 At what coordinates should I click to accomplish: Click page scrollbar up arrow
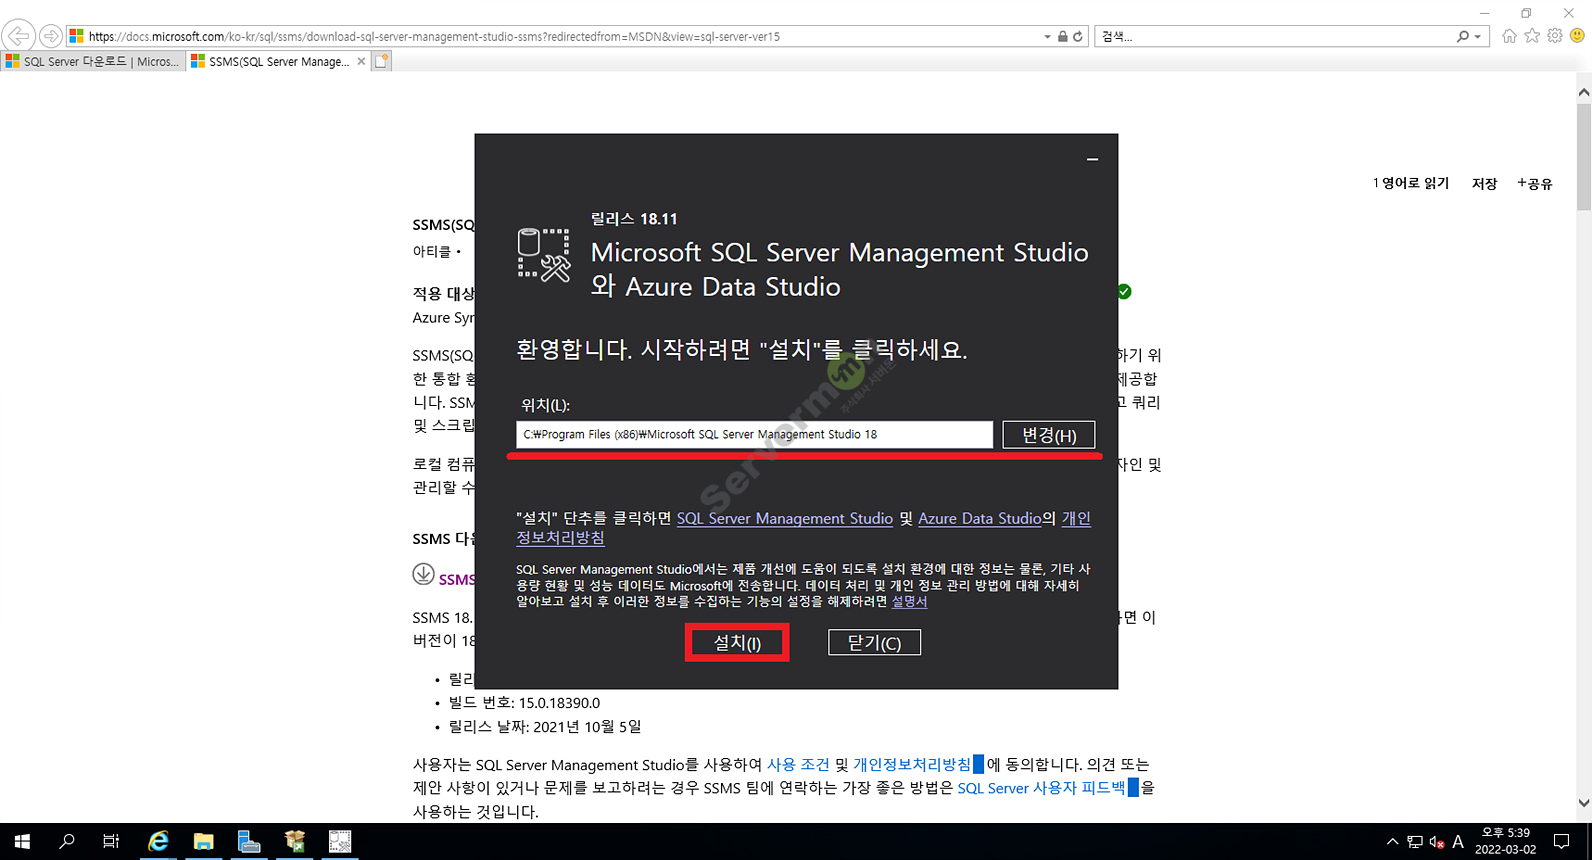pos(1583,92)
